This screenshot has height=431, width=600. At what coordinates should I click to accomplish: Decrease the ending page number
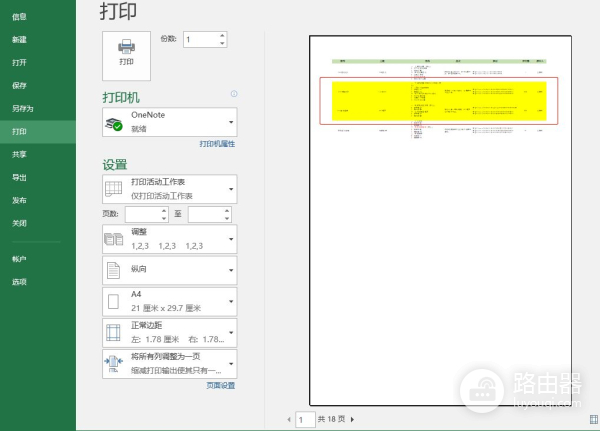click(x=227, y=218)
